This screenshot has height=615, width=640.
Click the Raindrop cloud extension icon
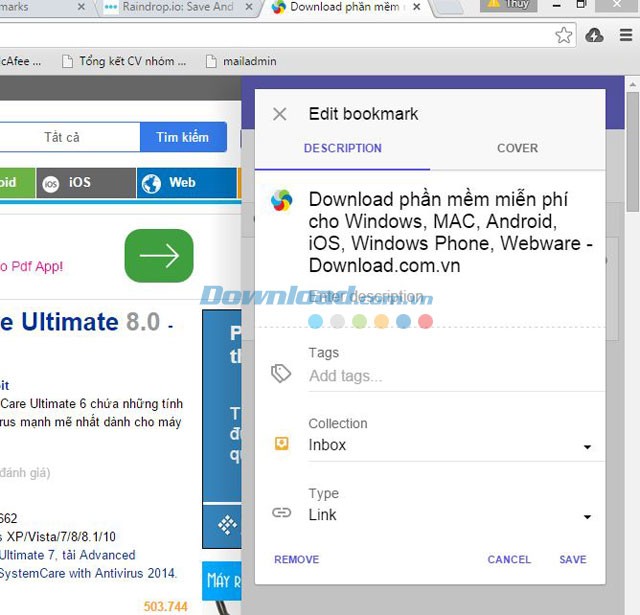[x=594, y=35]
